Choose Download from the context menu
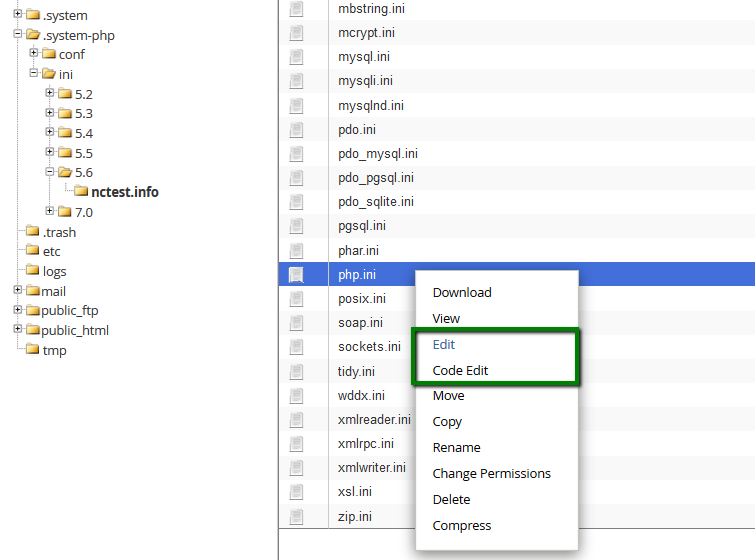 [462, 292]
